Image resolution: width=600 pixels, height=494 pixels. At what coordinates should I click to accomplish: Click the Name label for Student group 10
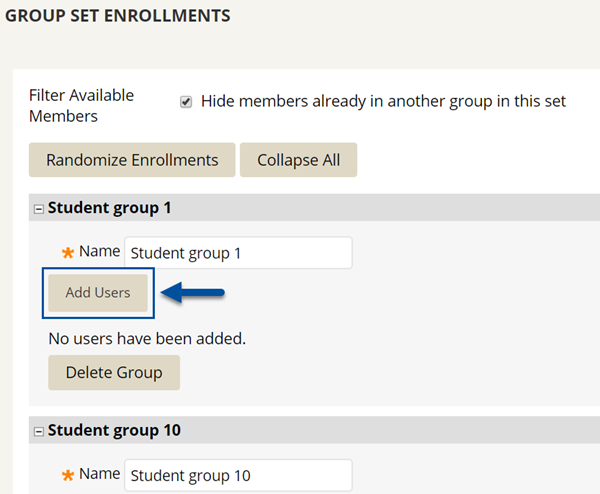99,474
